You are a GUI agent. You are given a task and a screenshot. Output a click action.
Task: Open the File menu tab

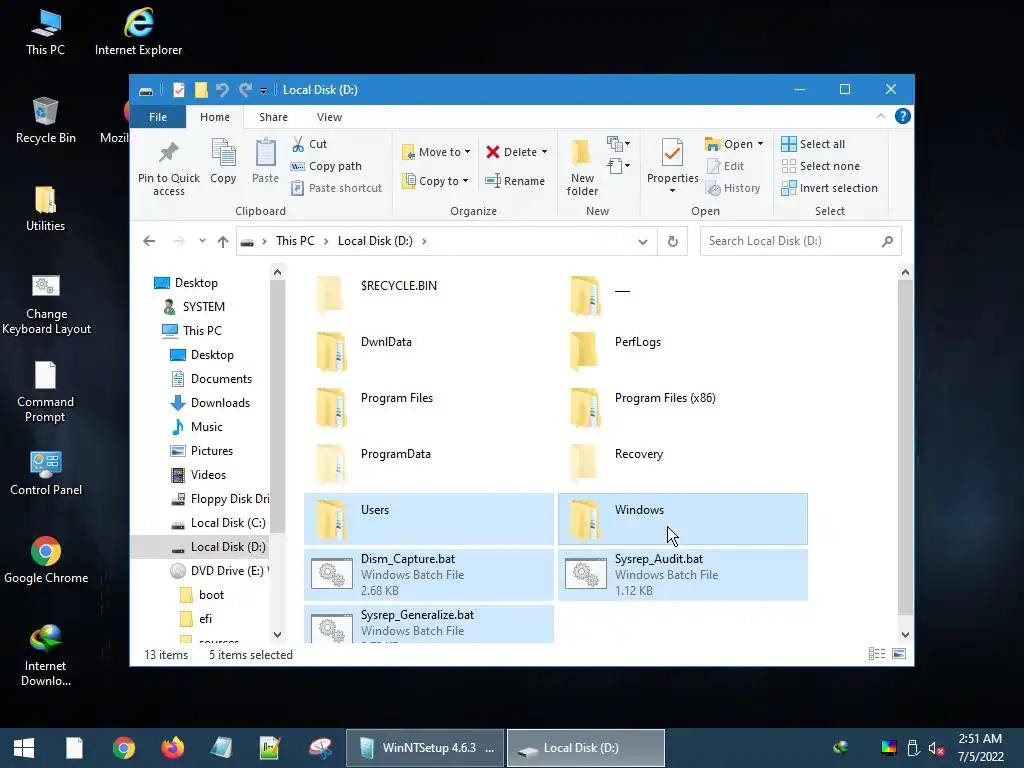tap(158, 117)
